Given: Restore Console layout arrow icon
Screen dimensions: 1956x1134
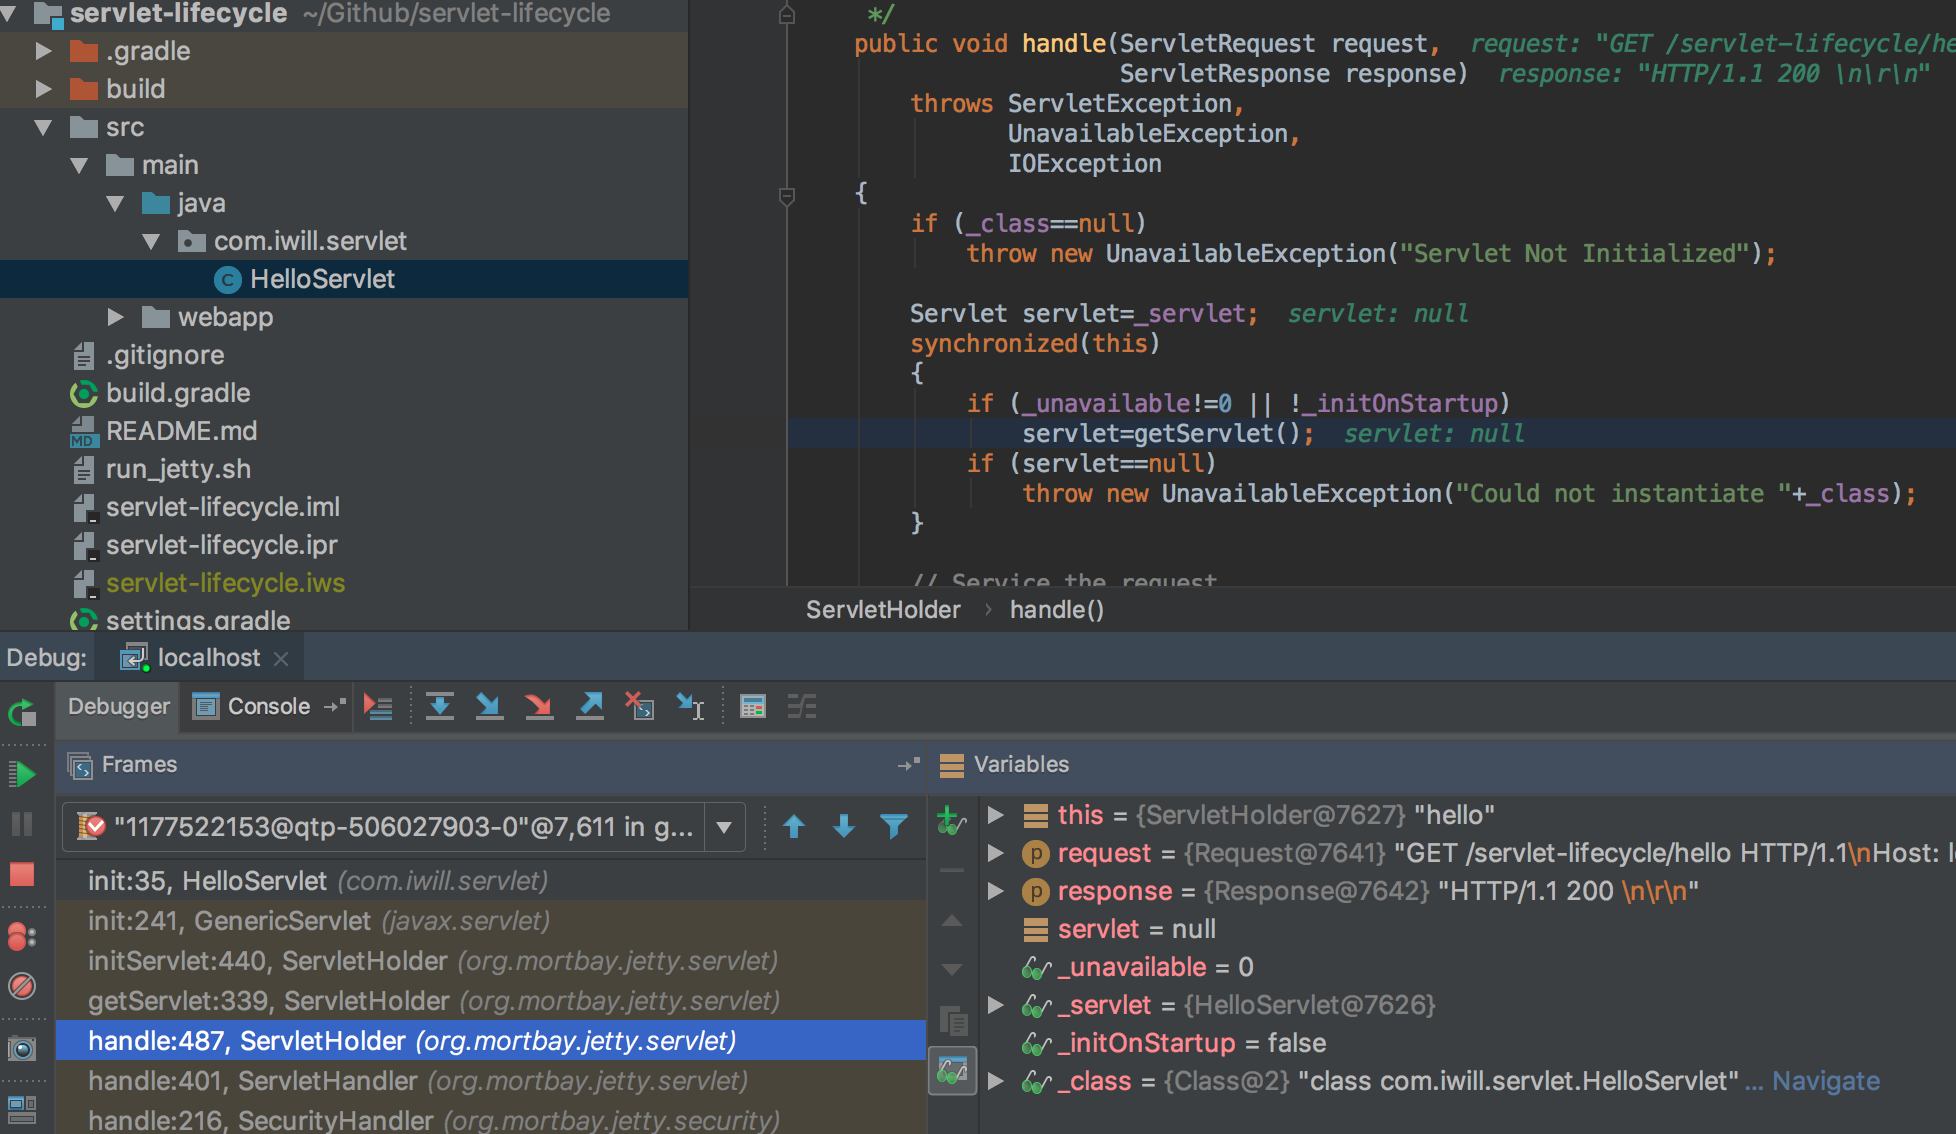Looking at the screenshot, I should 335,706.
